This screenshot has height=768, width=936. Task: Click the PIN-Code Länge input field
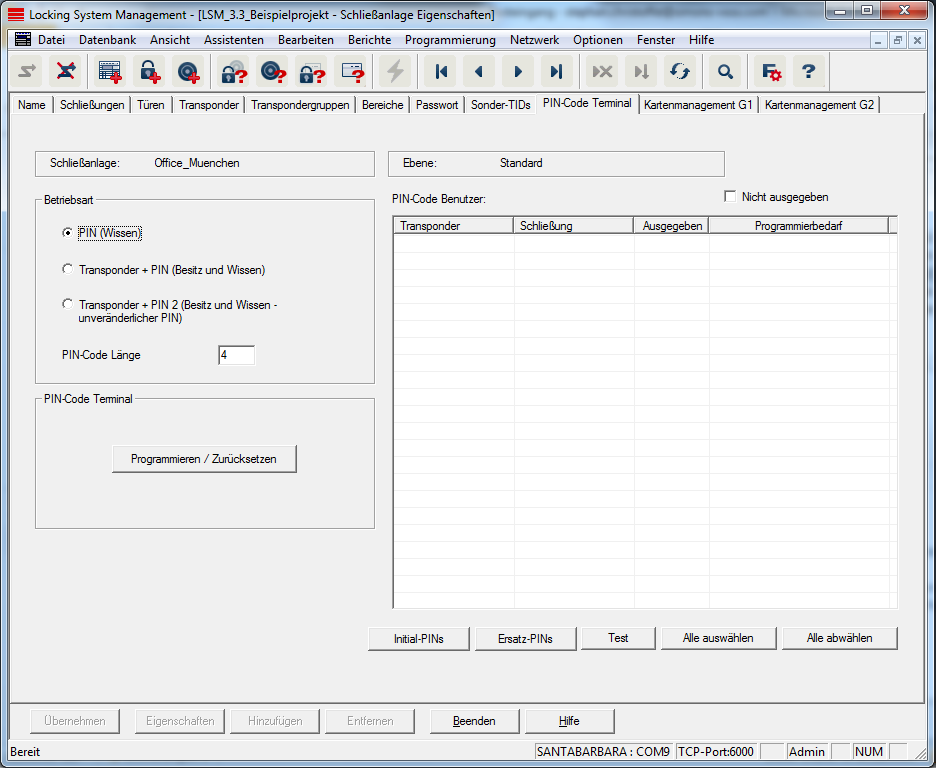pyautogui.click(x=236, y=355)
